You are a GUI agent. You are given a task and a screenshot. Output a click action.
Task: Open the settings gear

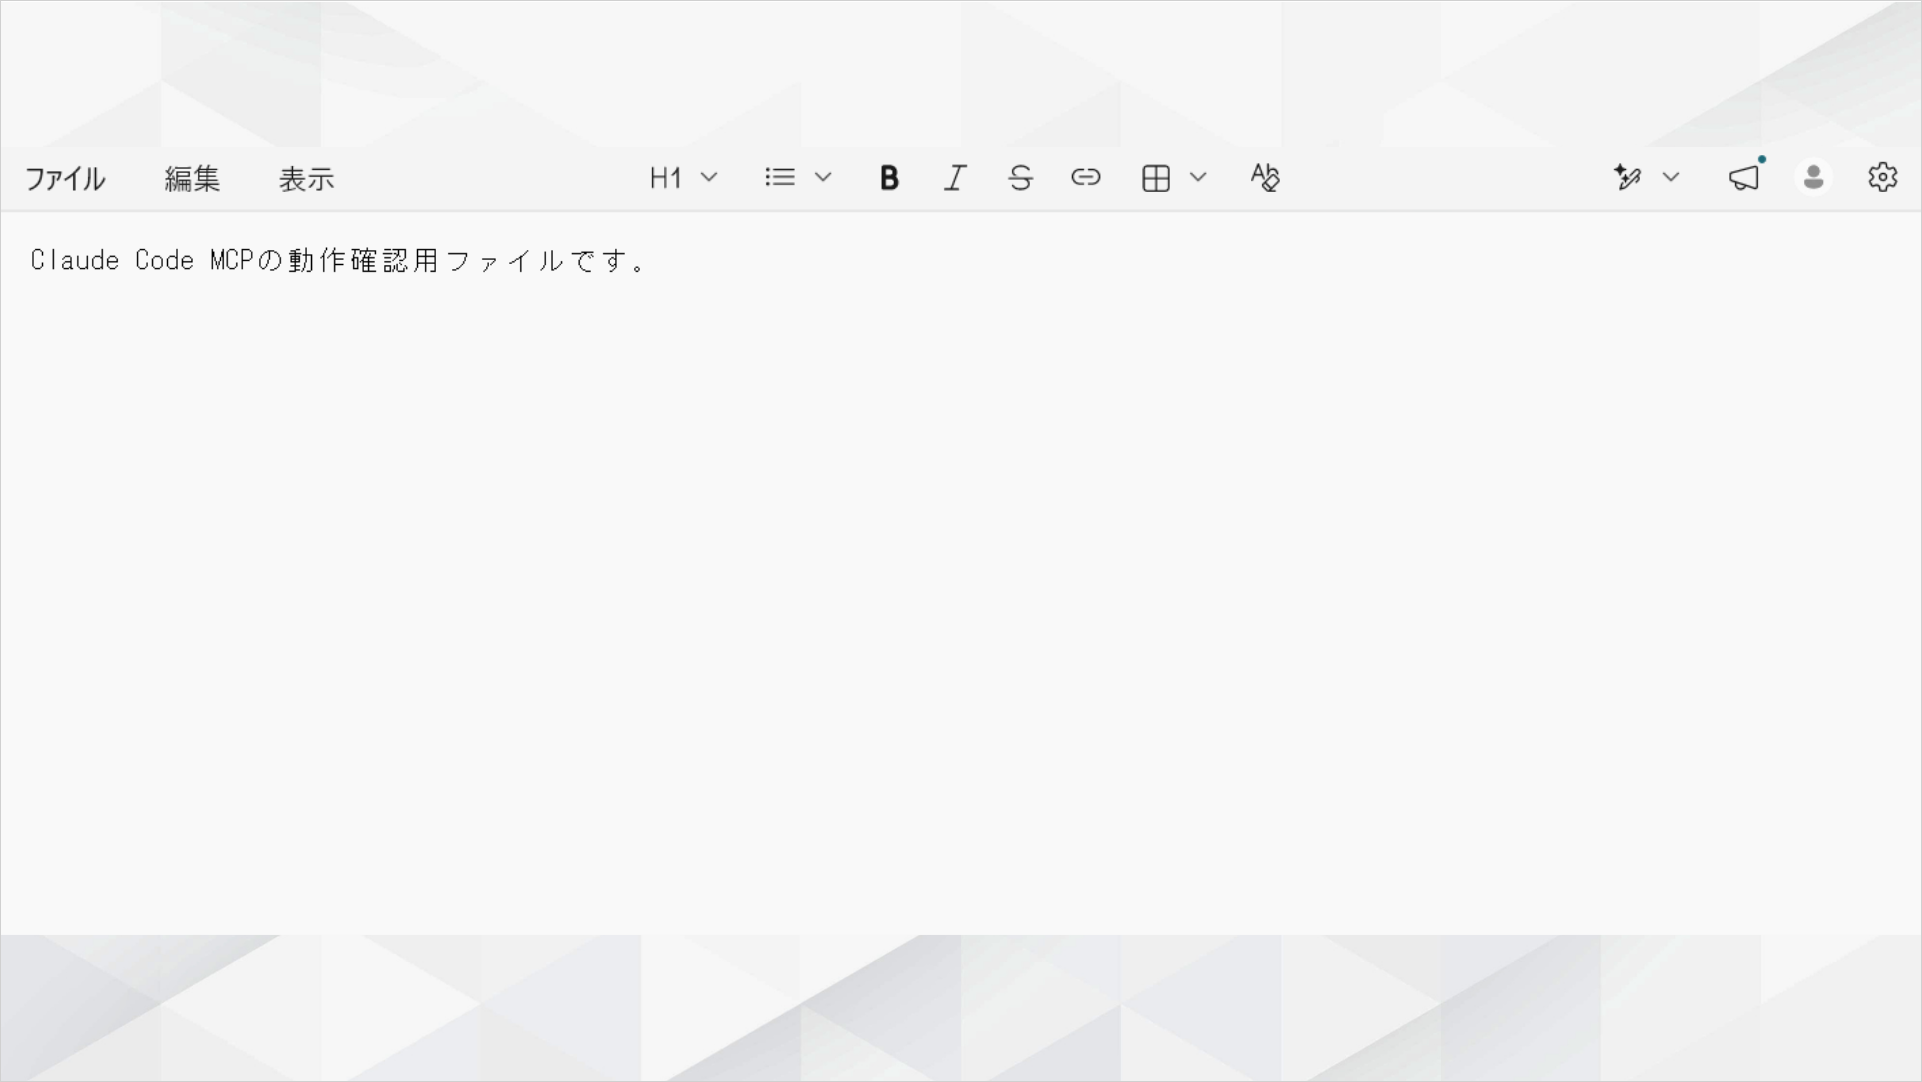tap(1883, 178)
